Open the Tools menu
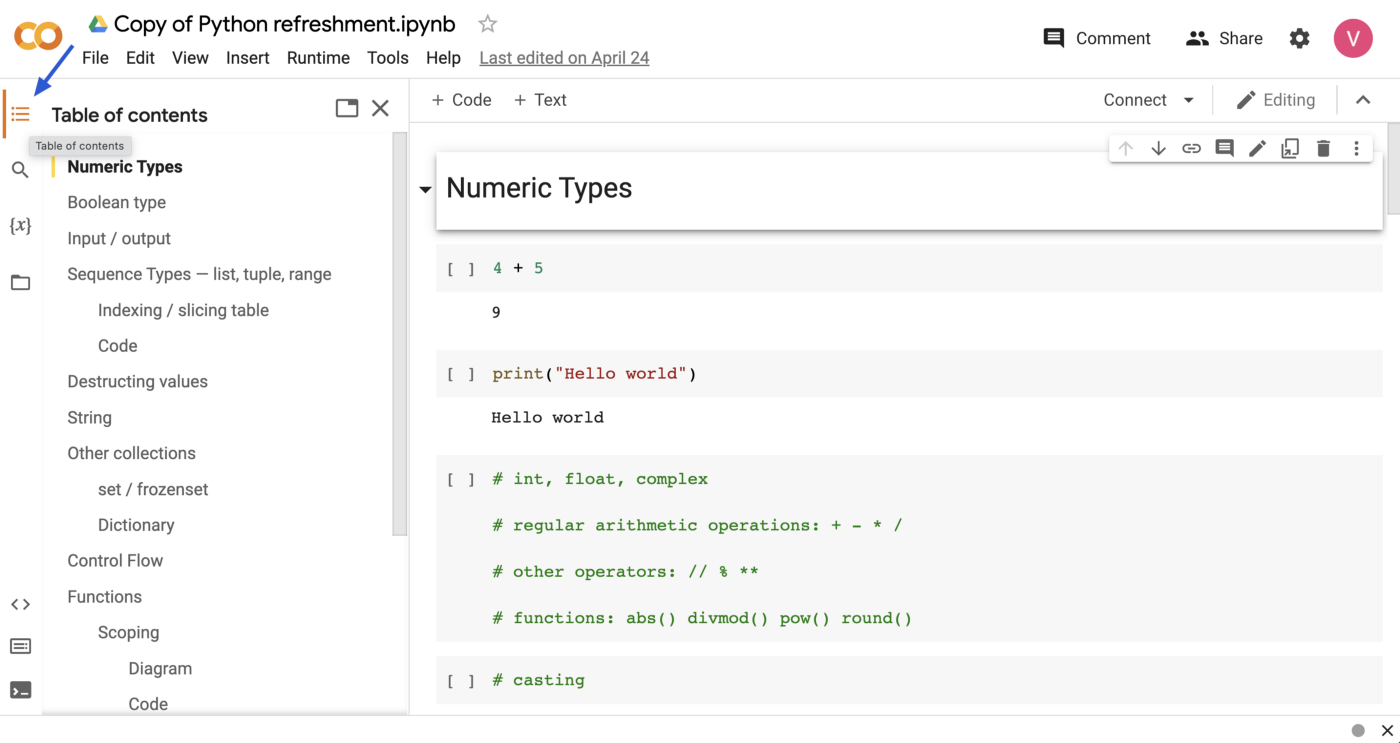Viewport: 1400px width, 743px height. pos(387,58)
